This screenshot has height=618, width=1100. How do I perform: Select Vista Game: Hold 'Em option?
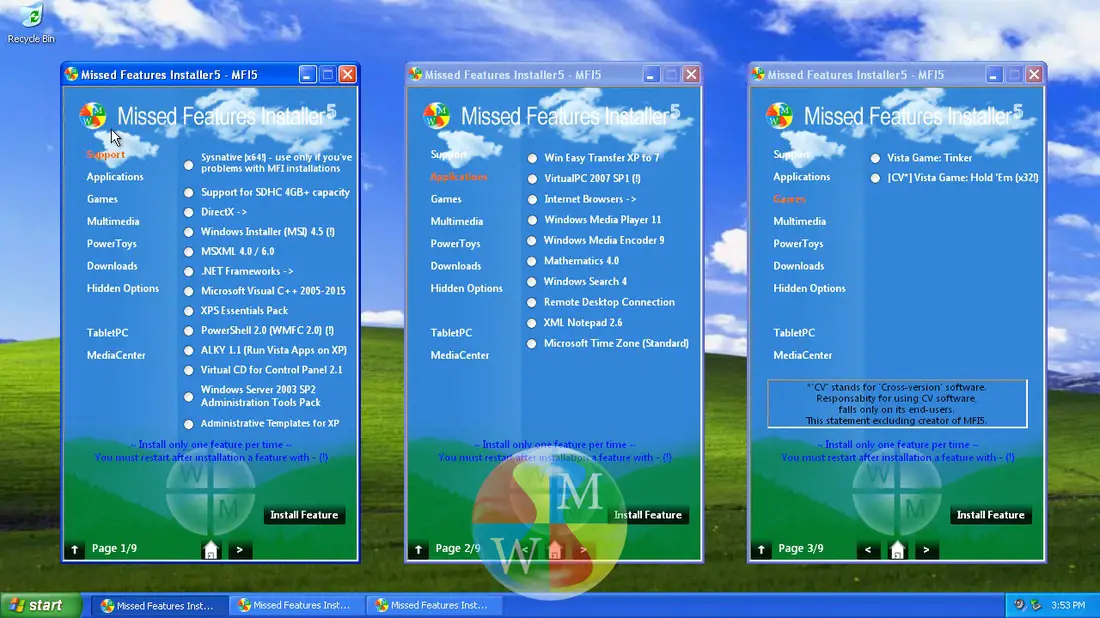pos(876,178)
